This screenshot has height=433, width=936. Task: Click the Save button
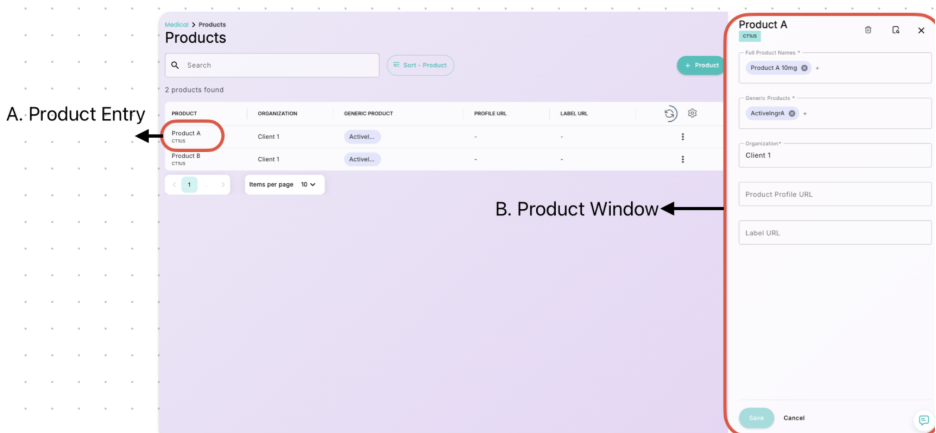tap(756, 418)
